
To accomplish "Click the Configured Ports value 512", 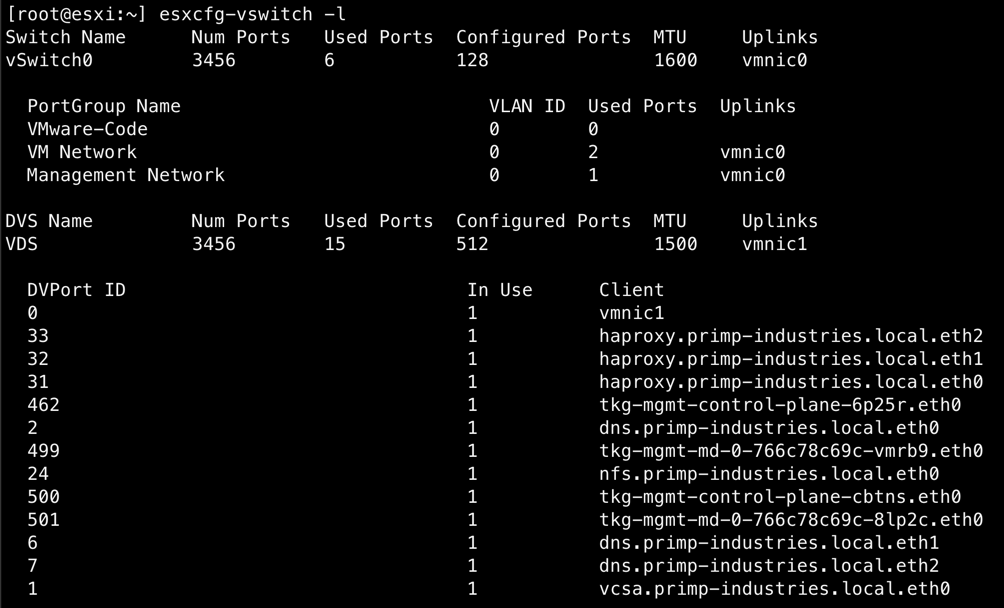I will (473, 244).
